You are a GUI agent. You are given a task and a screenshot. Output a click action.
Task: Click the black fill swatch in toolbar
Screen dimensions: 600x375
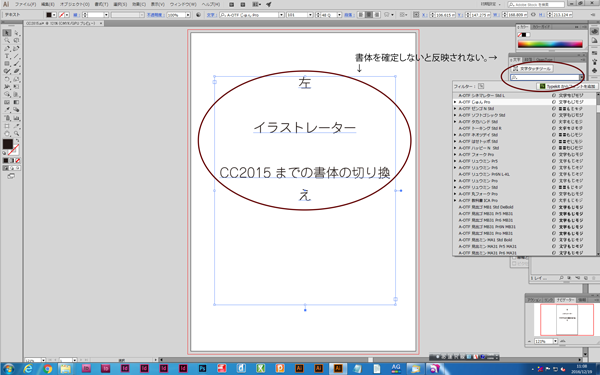pyautogui.click(x=8, y=144)
